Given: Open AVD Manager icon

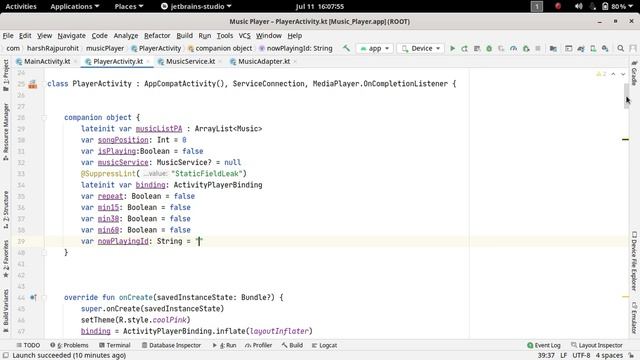Looking at the screenshot, I should (593, 48).
